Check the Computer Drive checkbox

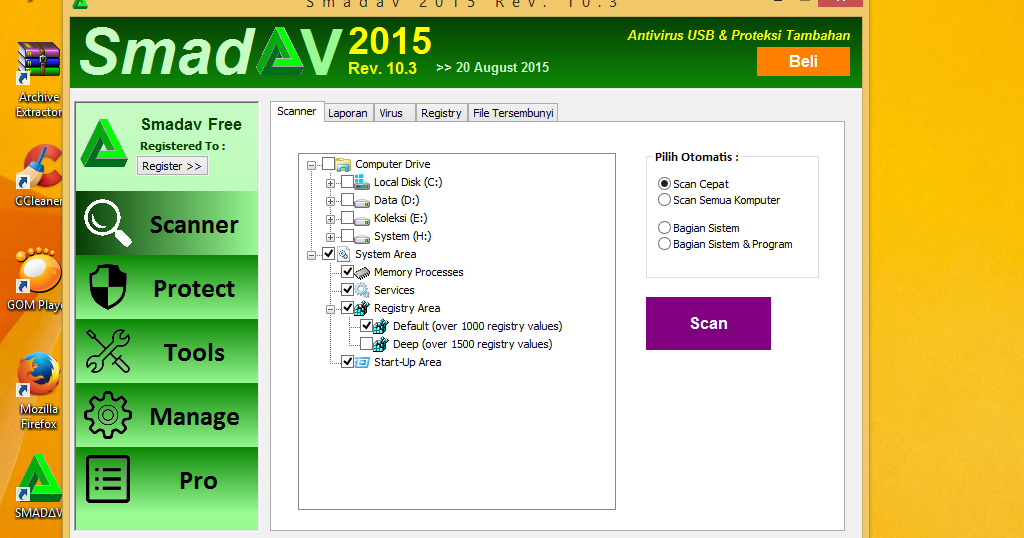[x=328, y=164]
